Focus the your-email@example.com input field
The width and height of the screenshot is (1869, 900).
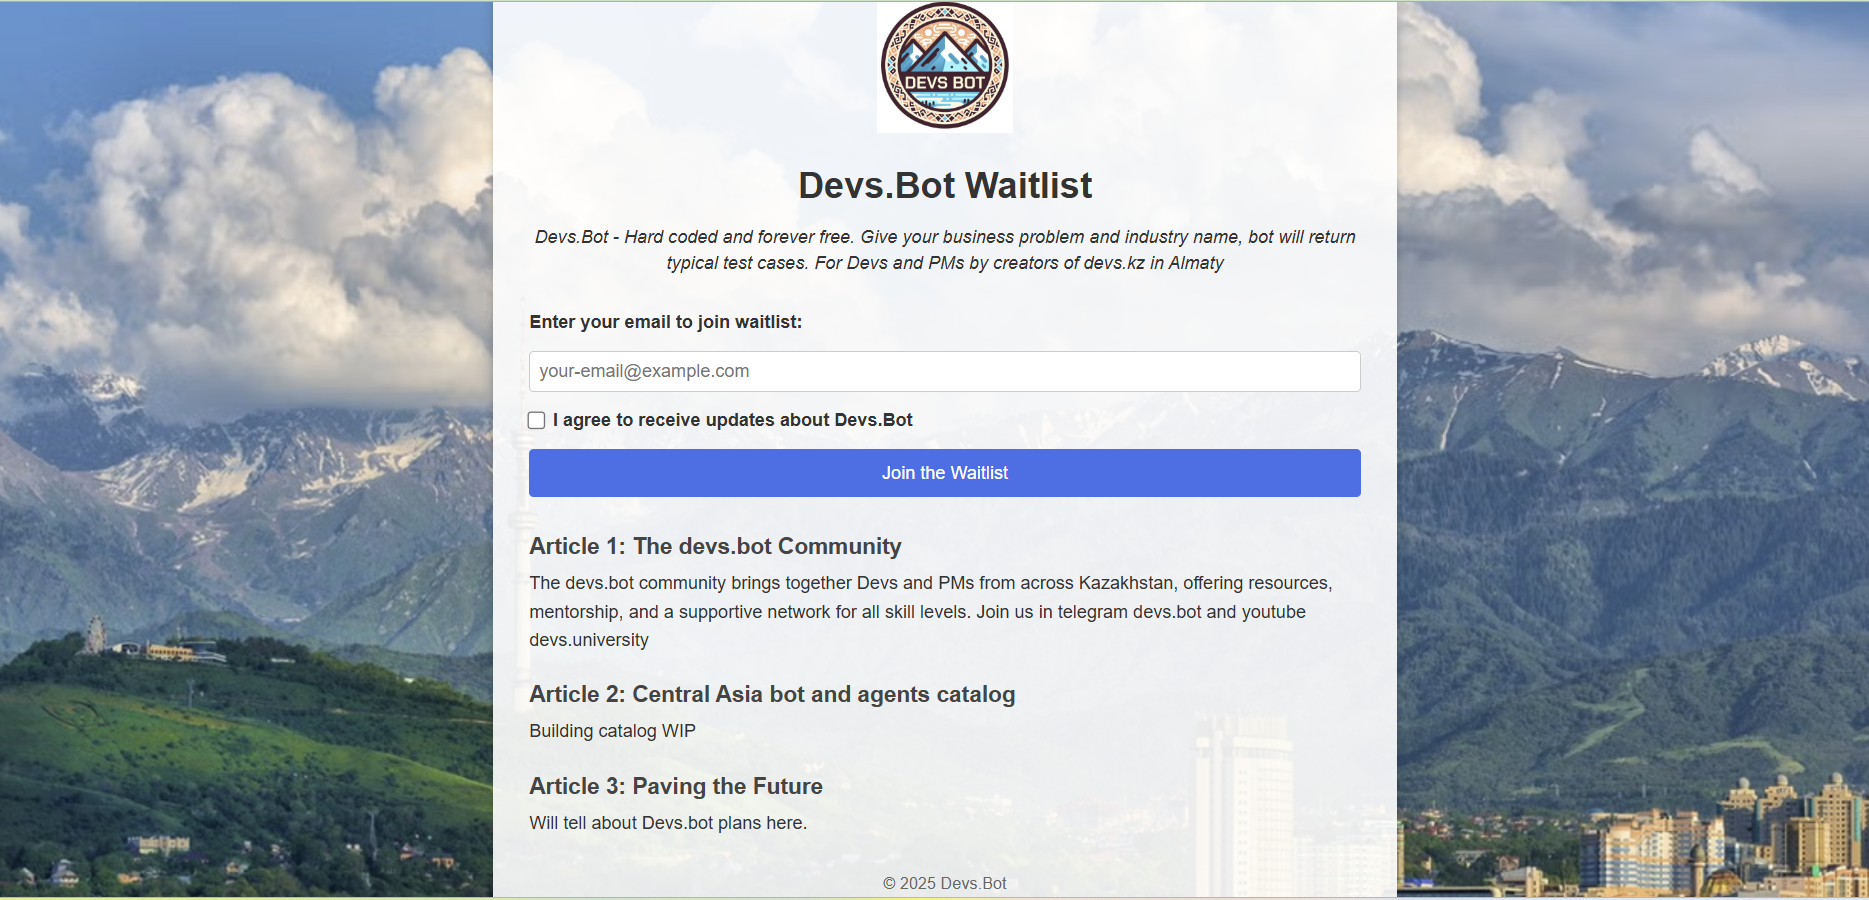[x=945, y=371]
